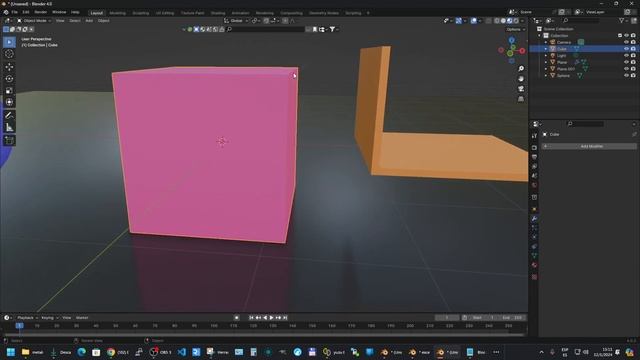The height and width of the screenshot is (360, 640).
Task: Select the Measure tool
Action: tap(9, 127)
